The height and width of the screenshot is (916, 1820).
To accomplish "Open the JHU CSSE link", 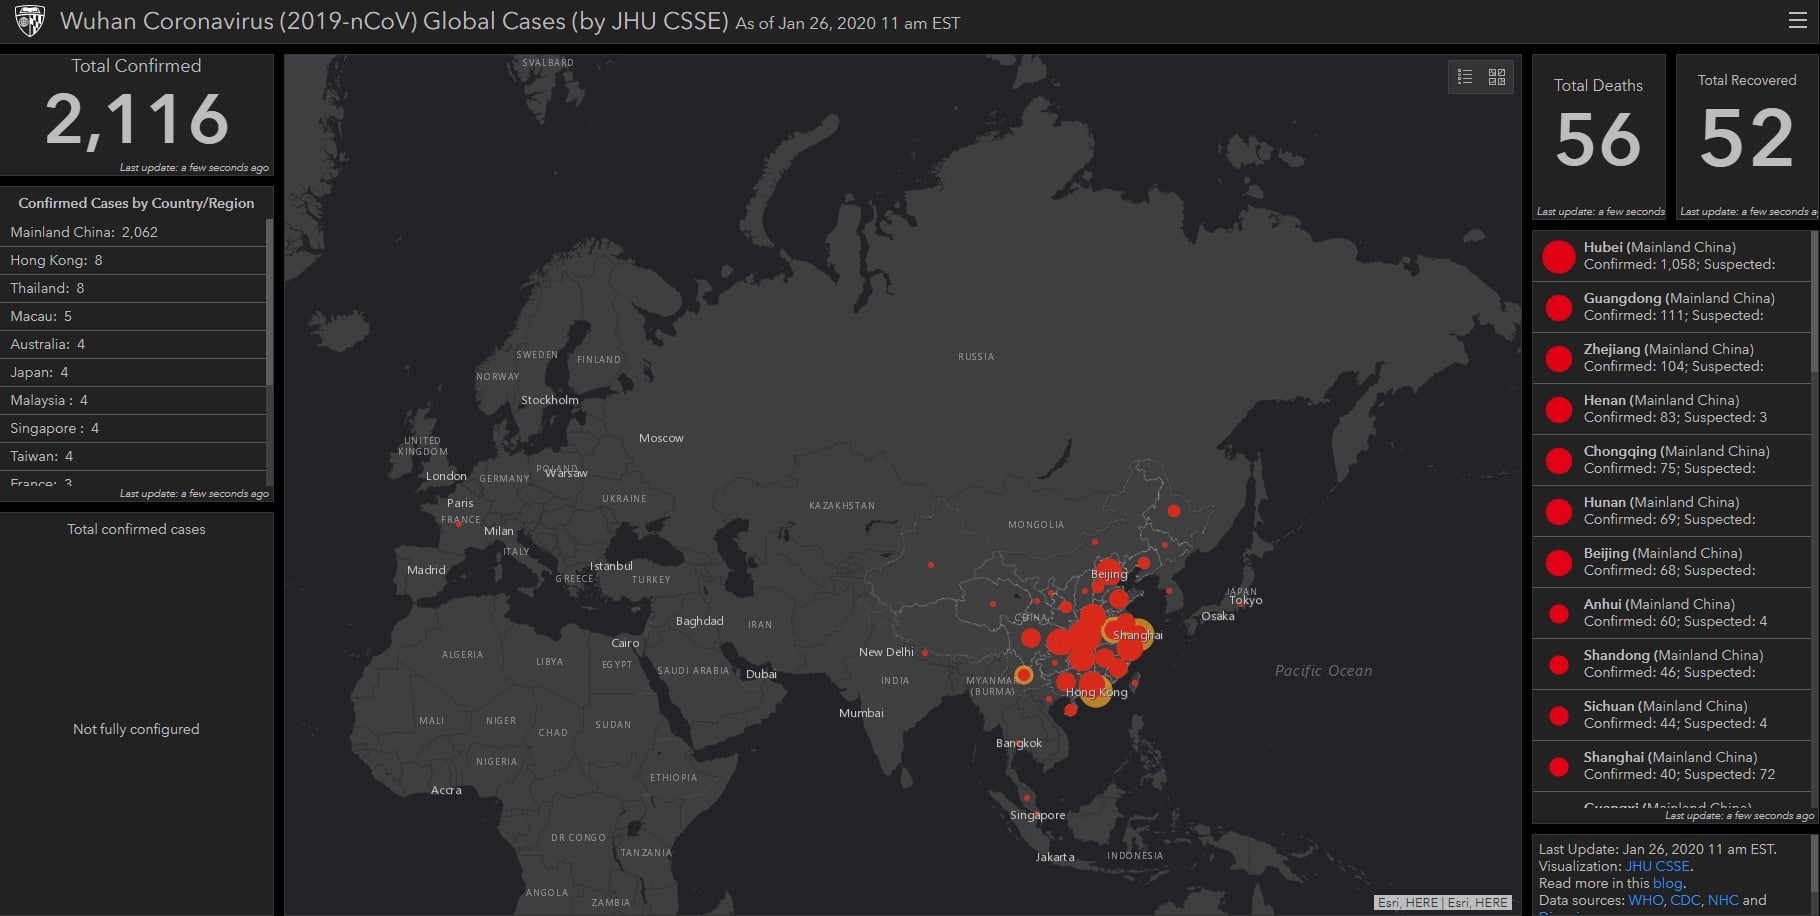I will [x=1657, y=866].
